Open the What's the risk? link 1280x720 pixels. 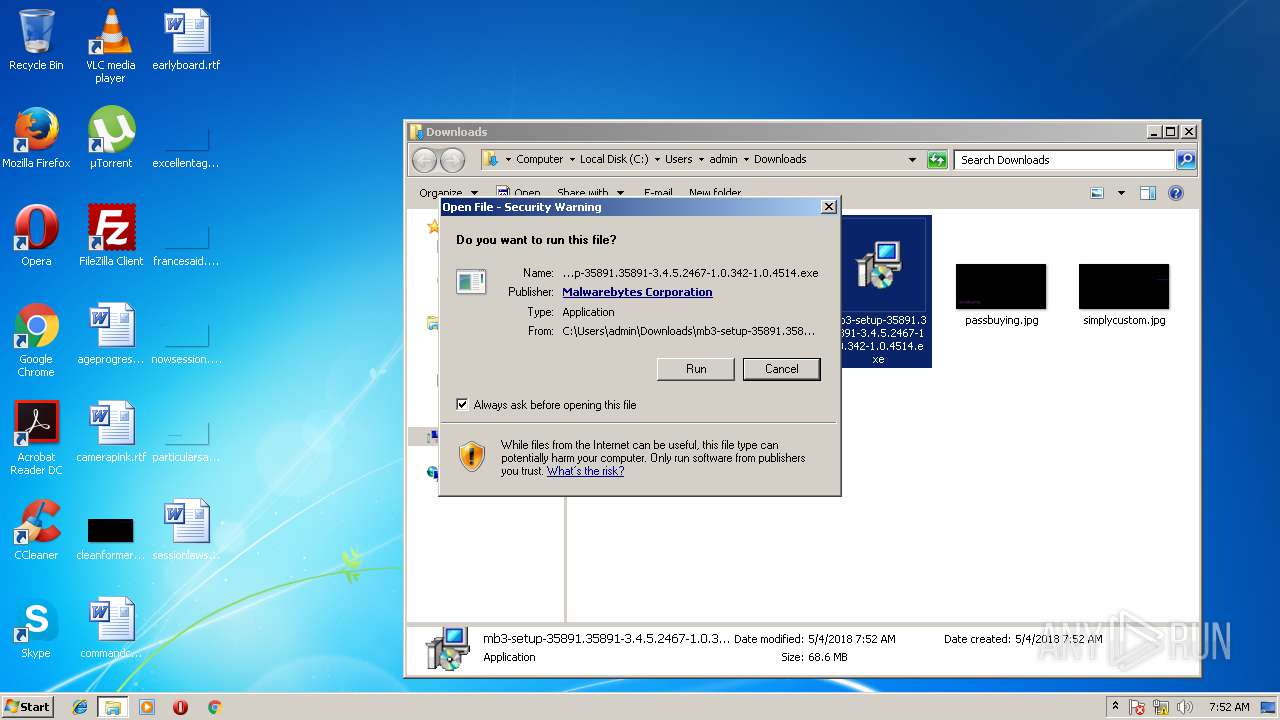(585, 471)
